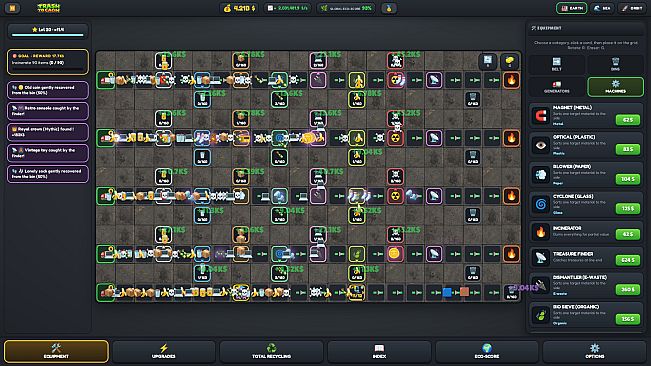Click treasure finder dish on third belt row
The width and height of the screenshot is (651, 366).
(x=434, y=196)
